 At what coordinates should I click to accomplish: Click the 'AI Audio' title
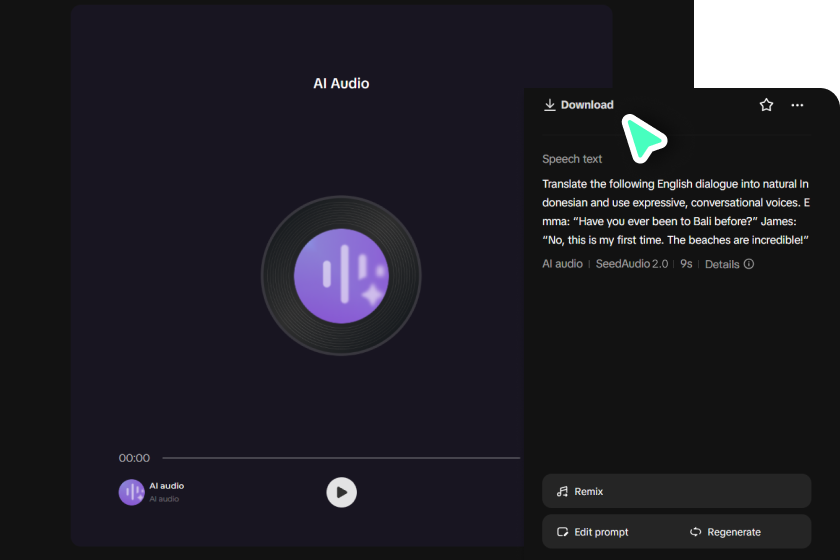coord(341,84)
